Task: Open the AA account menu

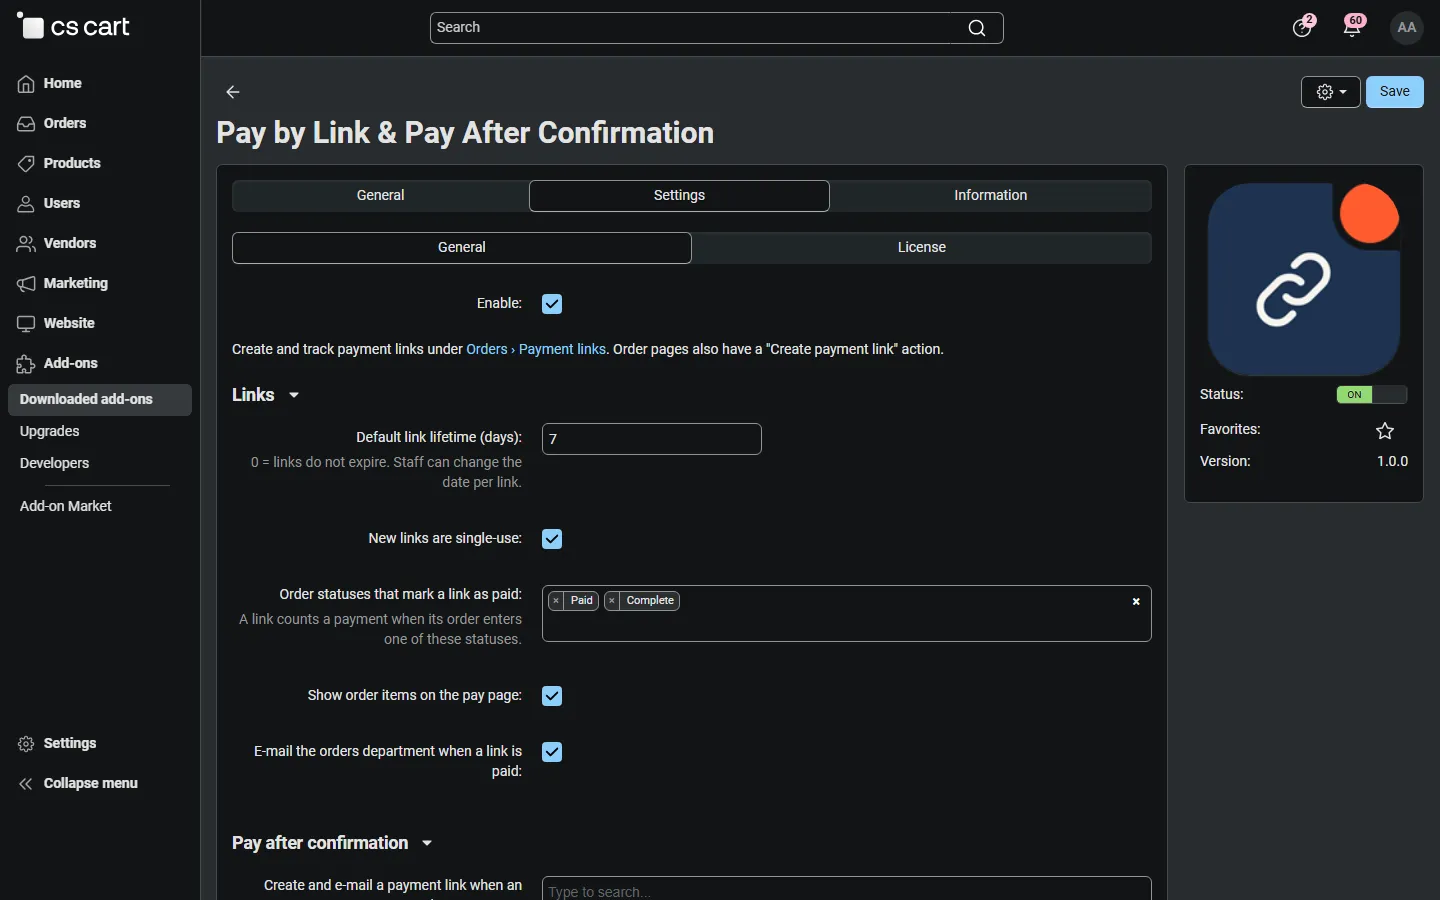Action: 1407,28
